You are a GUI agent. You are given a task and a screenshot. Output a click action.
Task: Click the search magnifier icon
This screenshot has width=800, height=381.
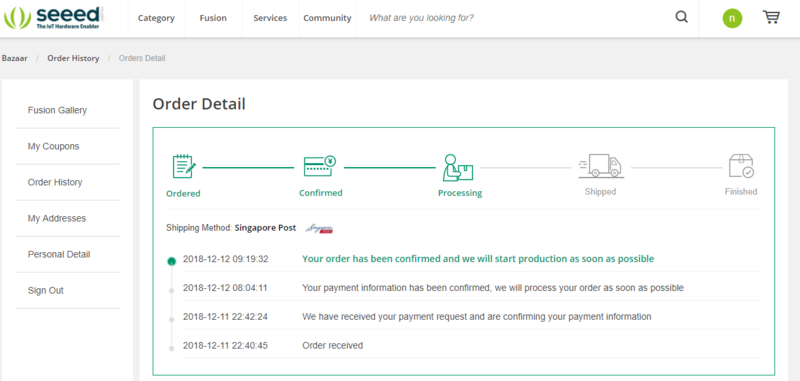coord(682,17)
